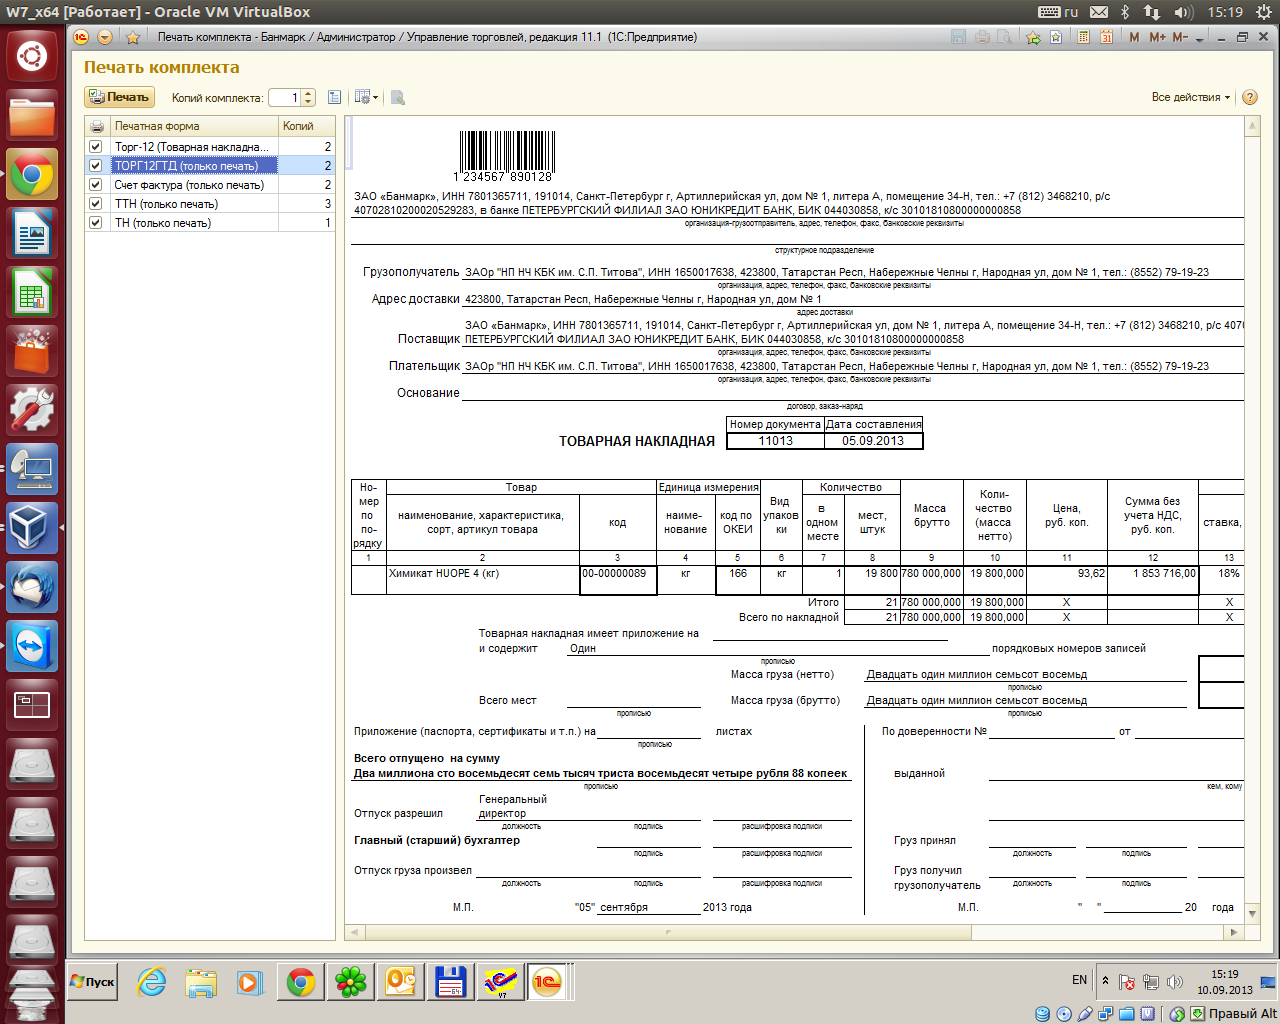Image resolution: width=1280 pixels, height=1024 pixels.
Task: Click the sum cell 1 853 716,00
Action: 1153,580
